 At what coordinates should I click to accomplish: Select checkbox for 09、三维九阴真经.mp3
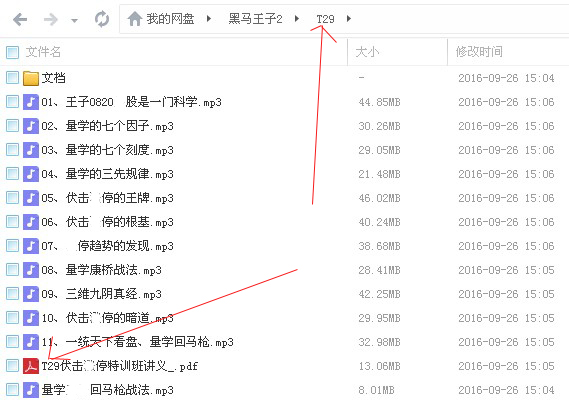pos(12,294)
